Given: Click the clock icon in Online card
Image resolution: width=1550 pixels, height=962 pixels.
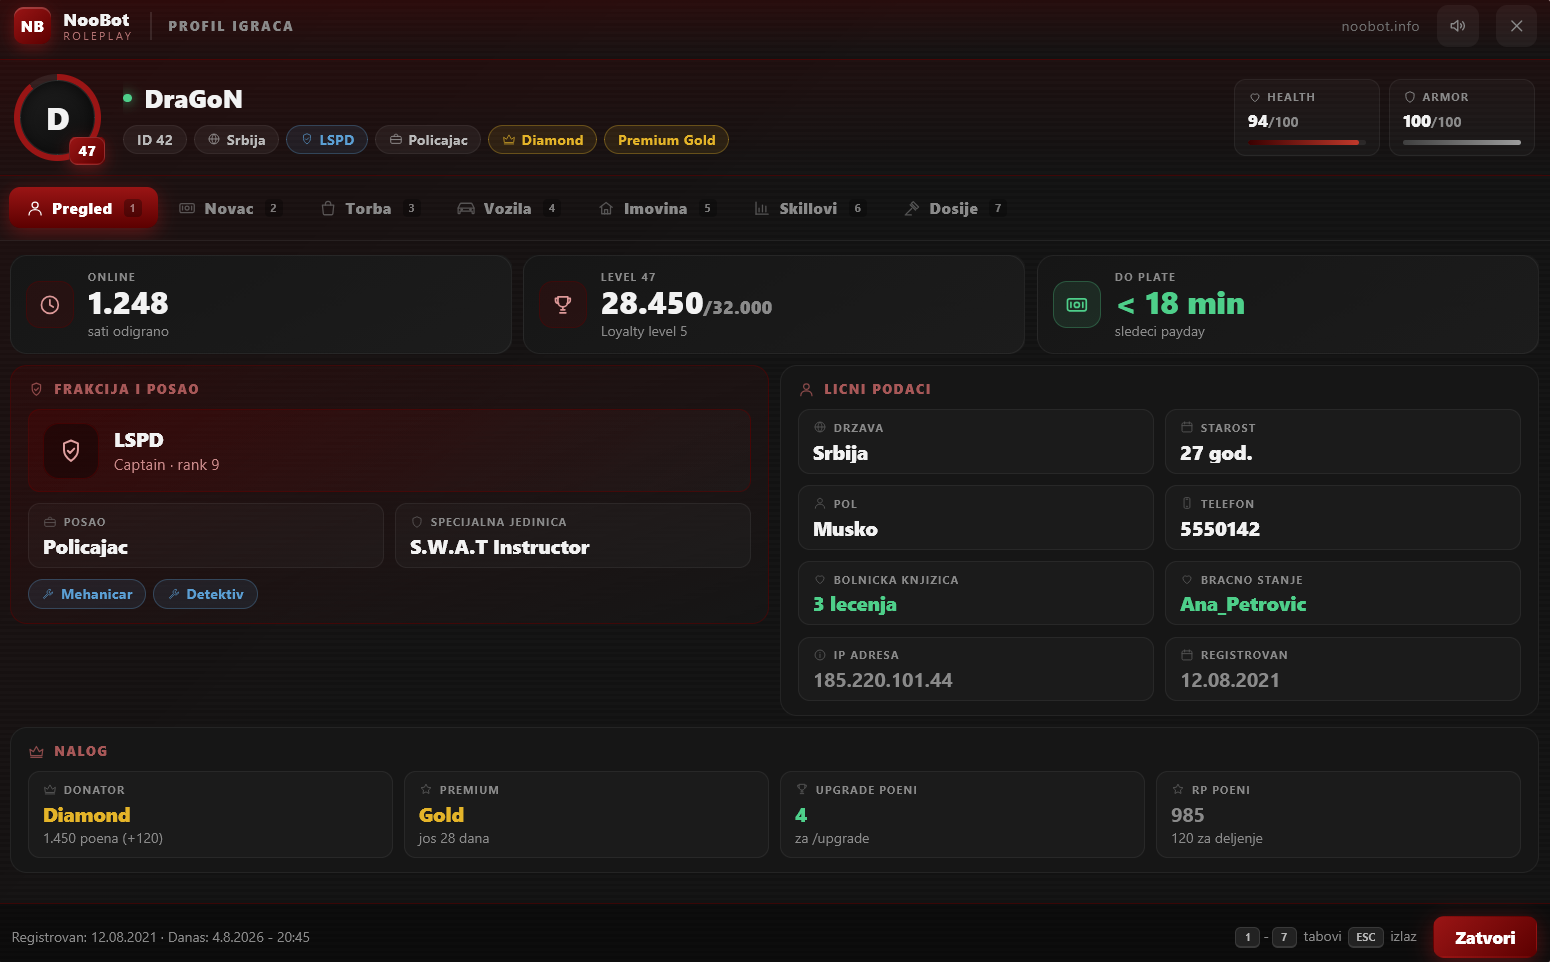Looking at the screenshot, I should point(50,305).
